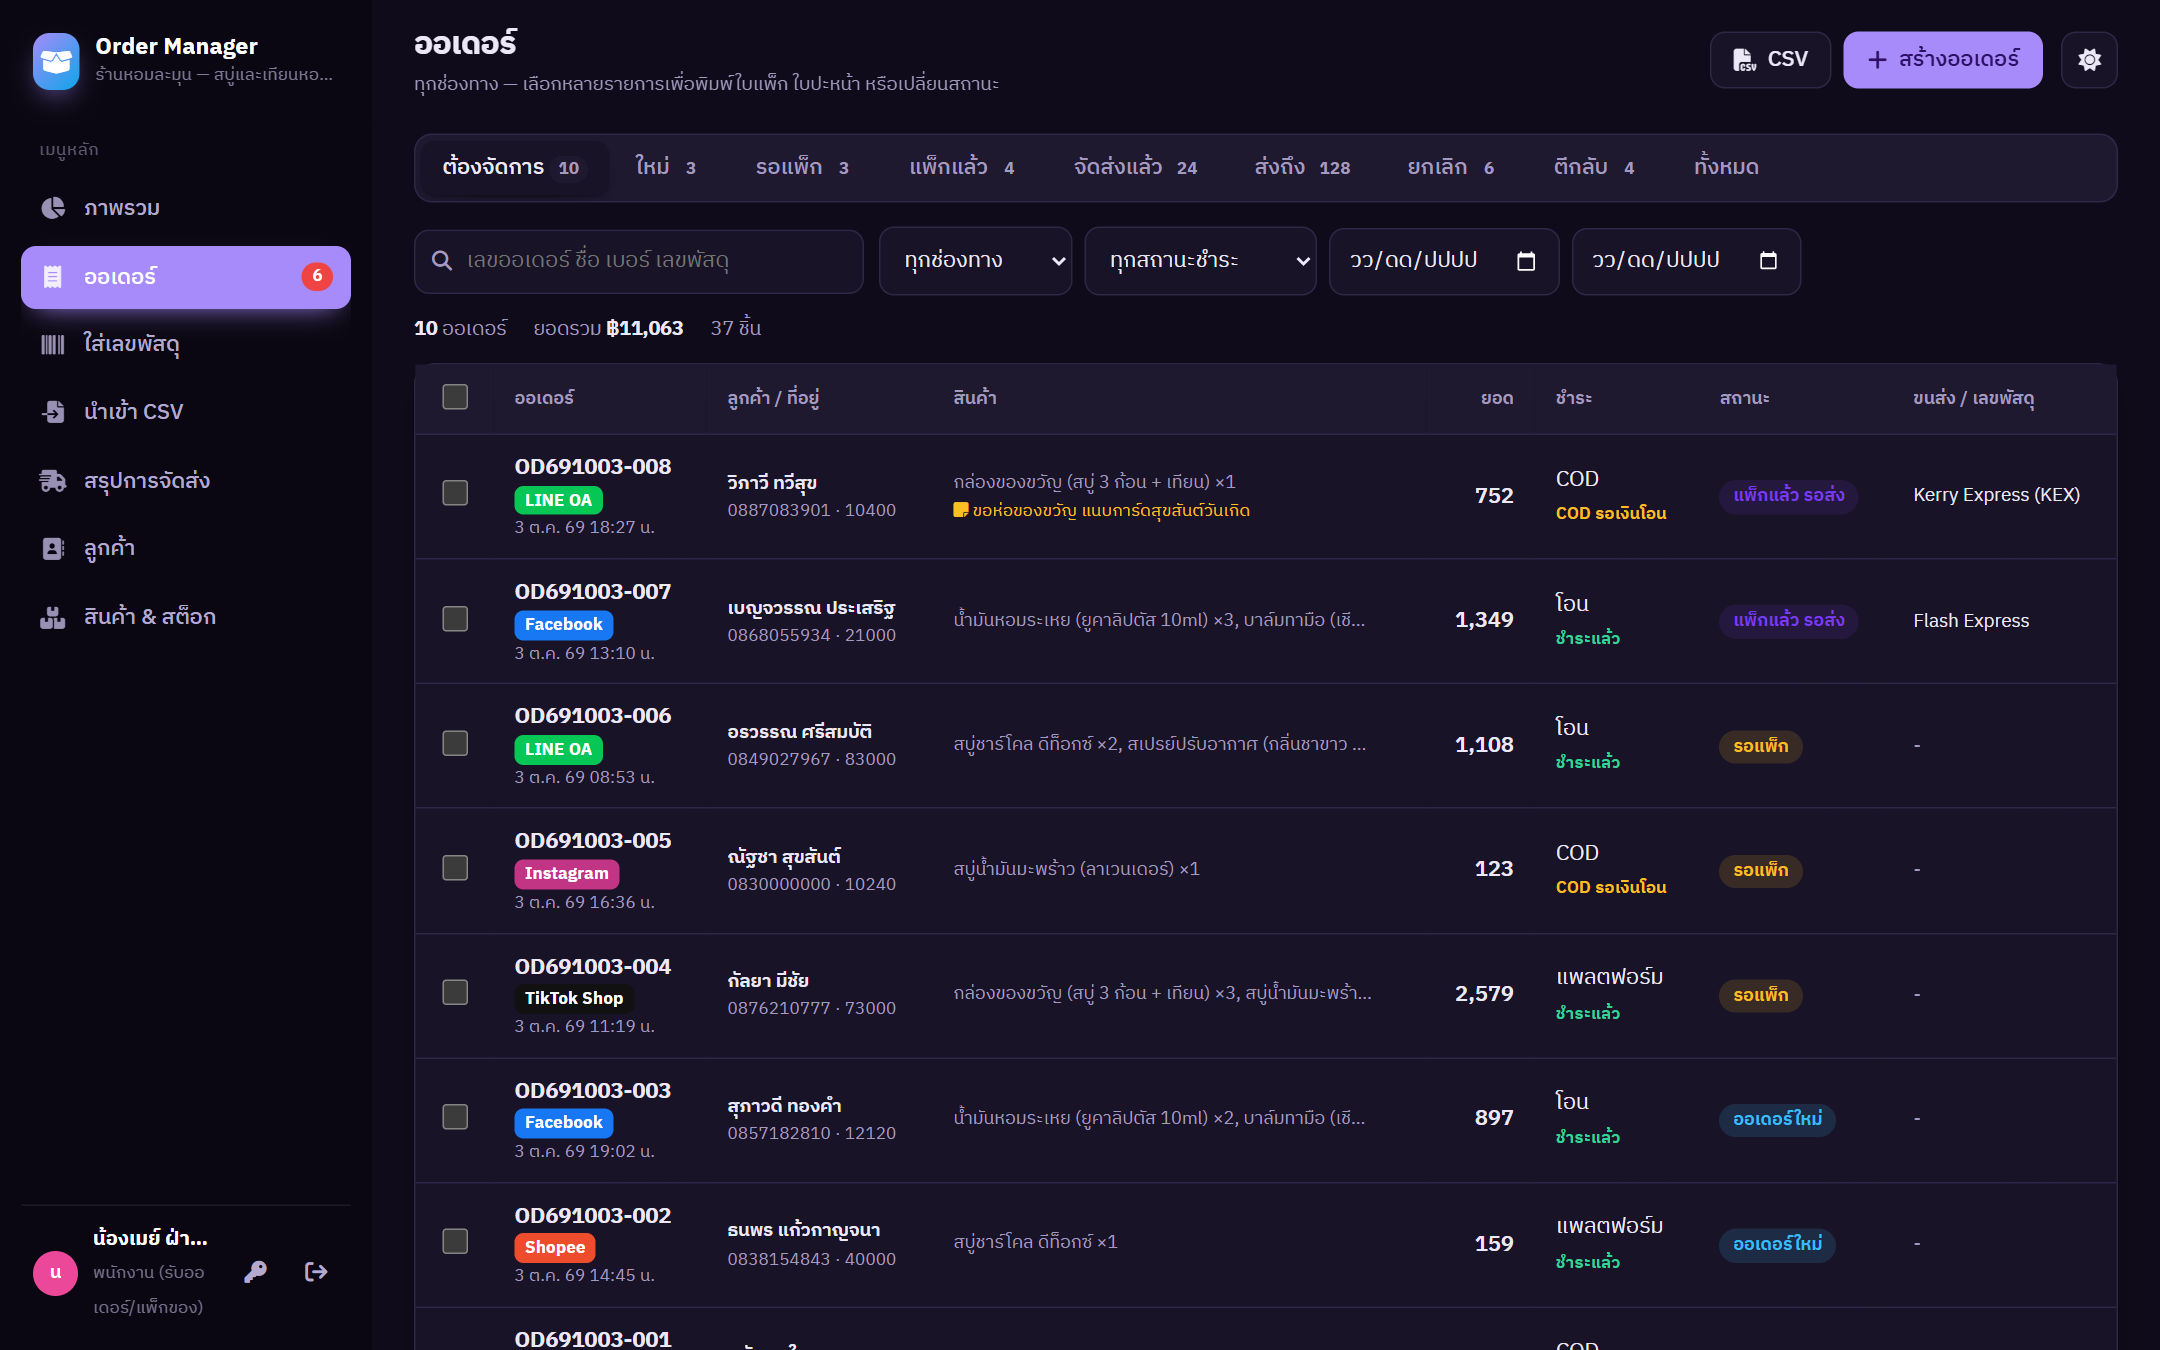Screen dimensions: 2160x1350
Task: Open สินค้า & สต็อก boxes icon
Action: (x=53, y=617)
